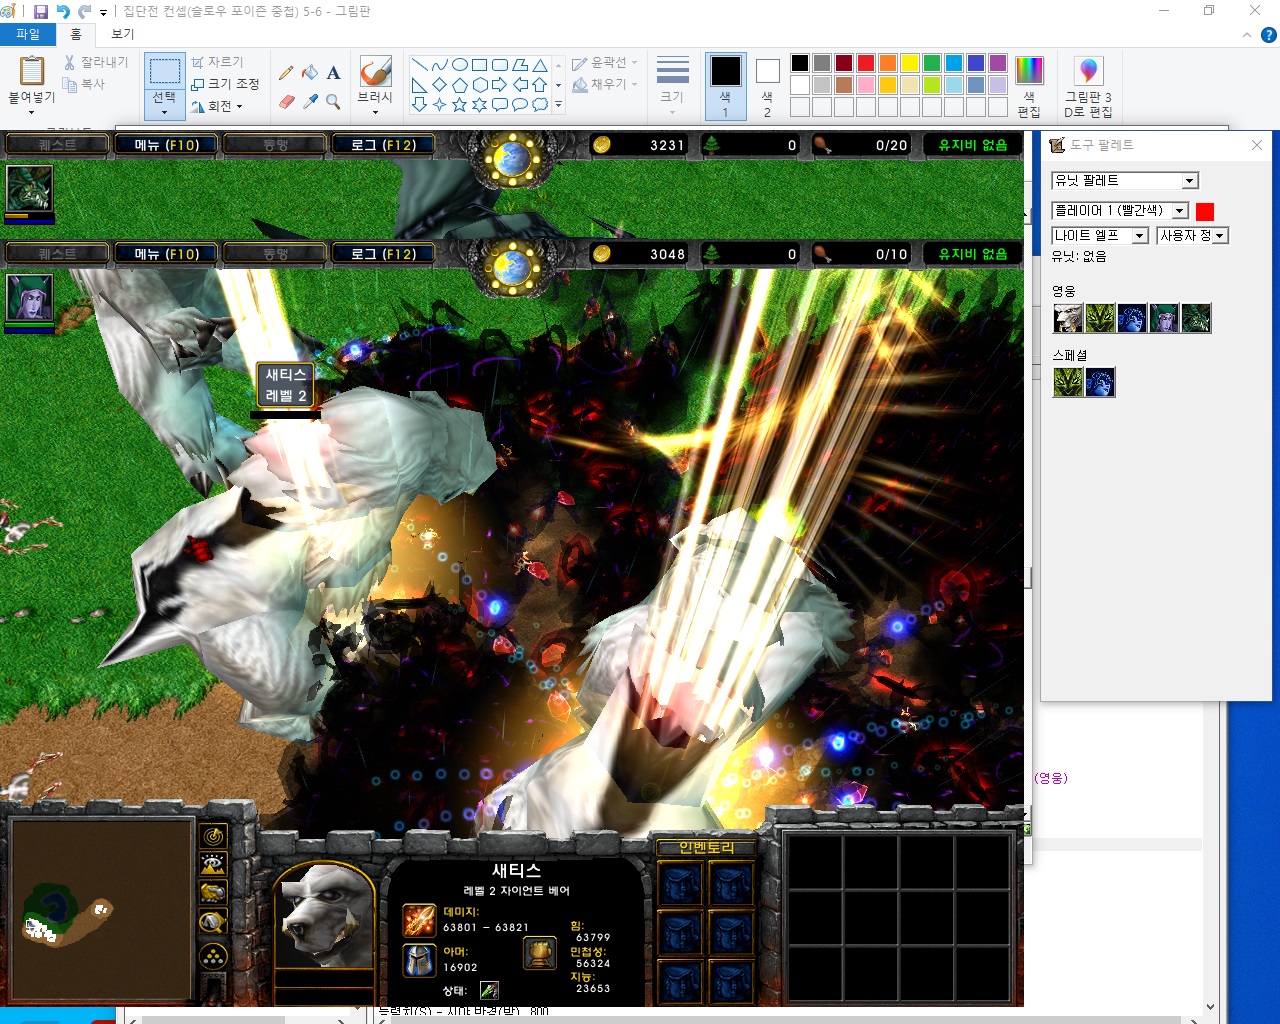
Task: Click 복사 (Copy) in clipboard group
Action: coord(84,84)
